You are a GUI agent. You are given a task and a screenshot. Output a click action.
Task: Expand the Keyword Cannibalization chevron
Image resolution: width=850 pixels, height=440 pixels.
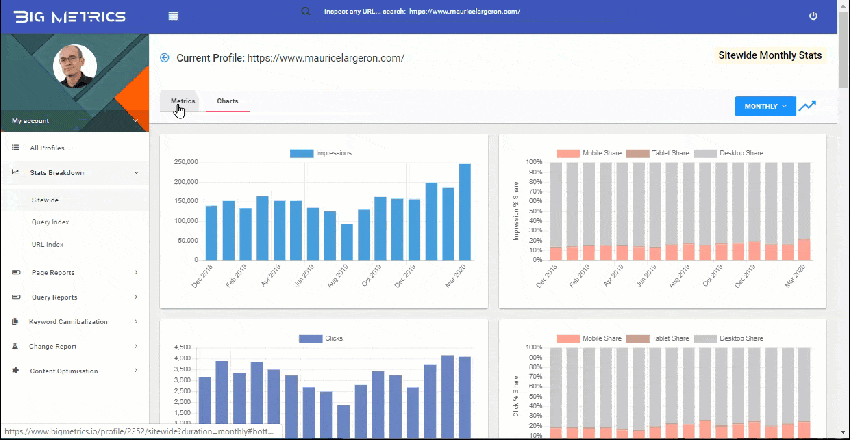point(136,321)
